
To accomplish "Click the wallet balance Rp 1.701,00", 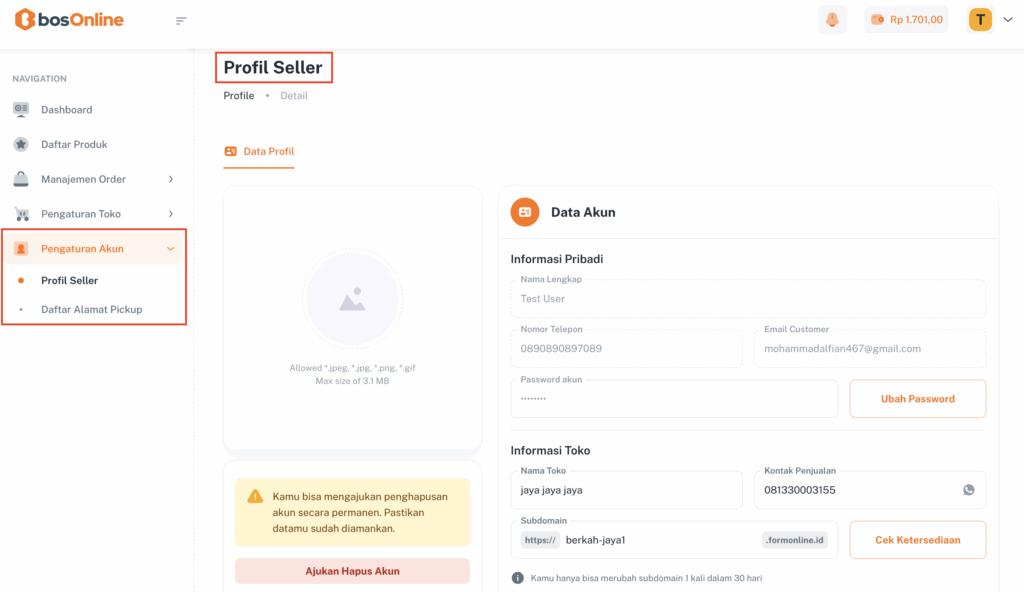I will 907,20.
